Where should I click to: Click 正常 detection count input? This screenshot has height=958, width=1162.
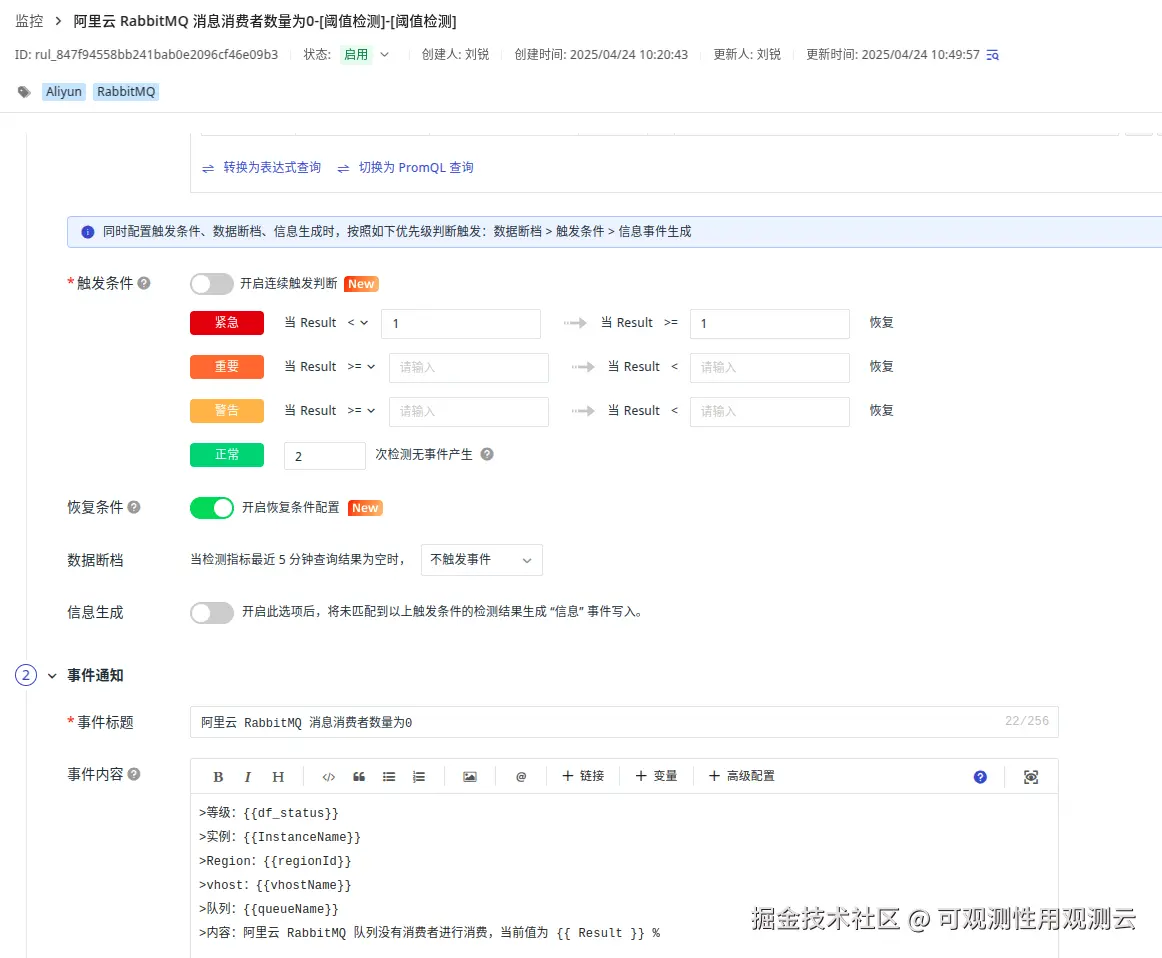click(325, 456)
